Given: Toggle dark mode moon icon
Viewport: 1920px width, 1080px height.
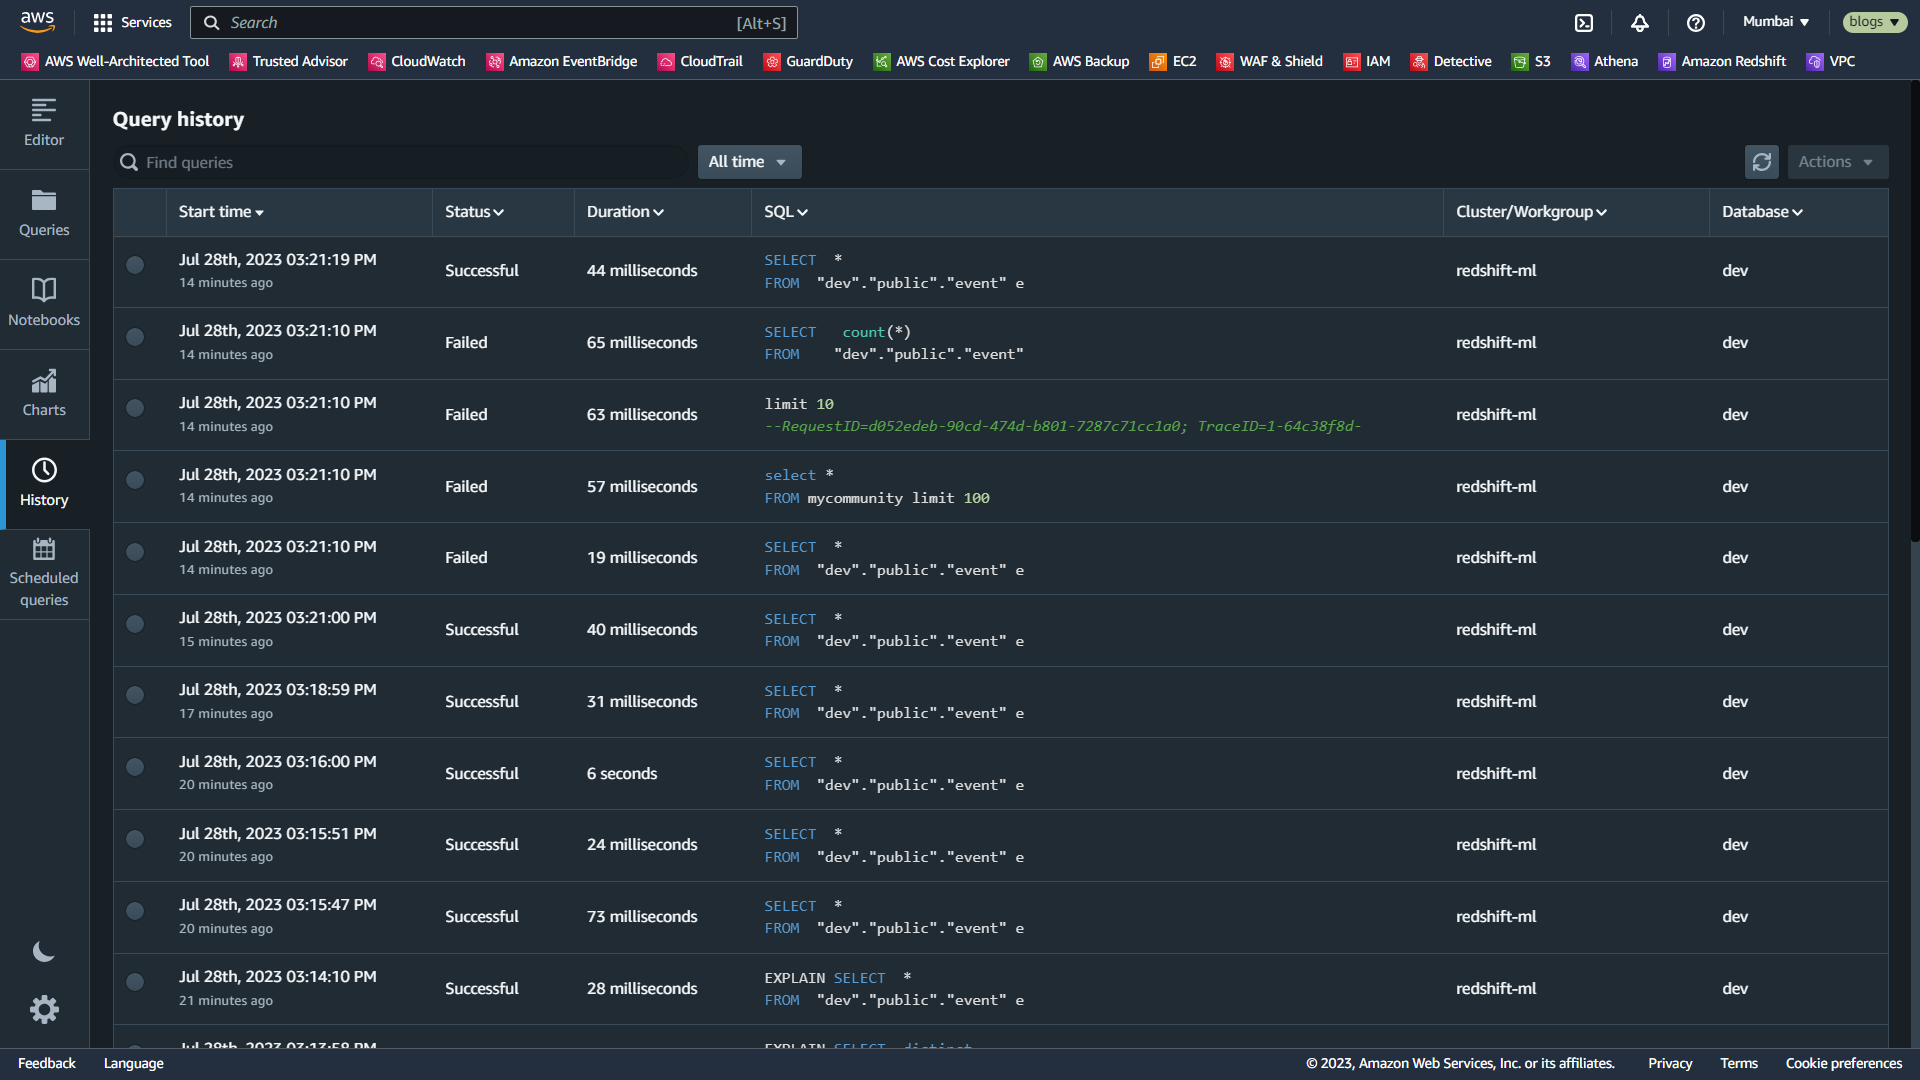Looking at the screenshot, I should click(x=44, y=952).
